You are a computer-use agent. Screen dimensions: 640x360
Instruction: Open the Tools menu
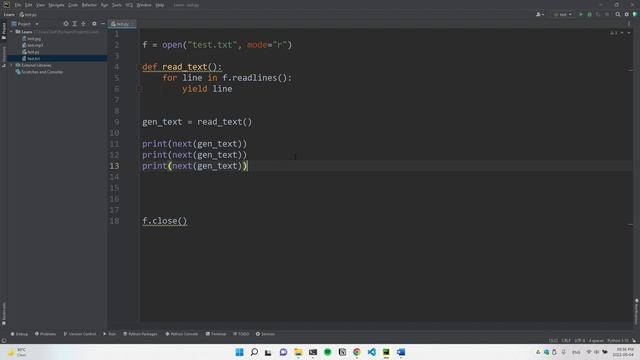tap(117, 5)
